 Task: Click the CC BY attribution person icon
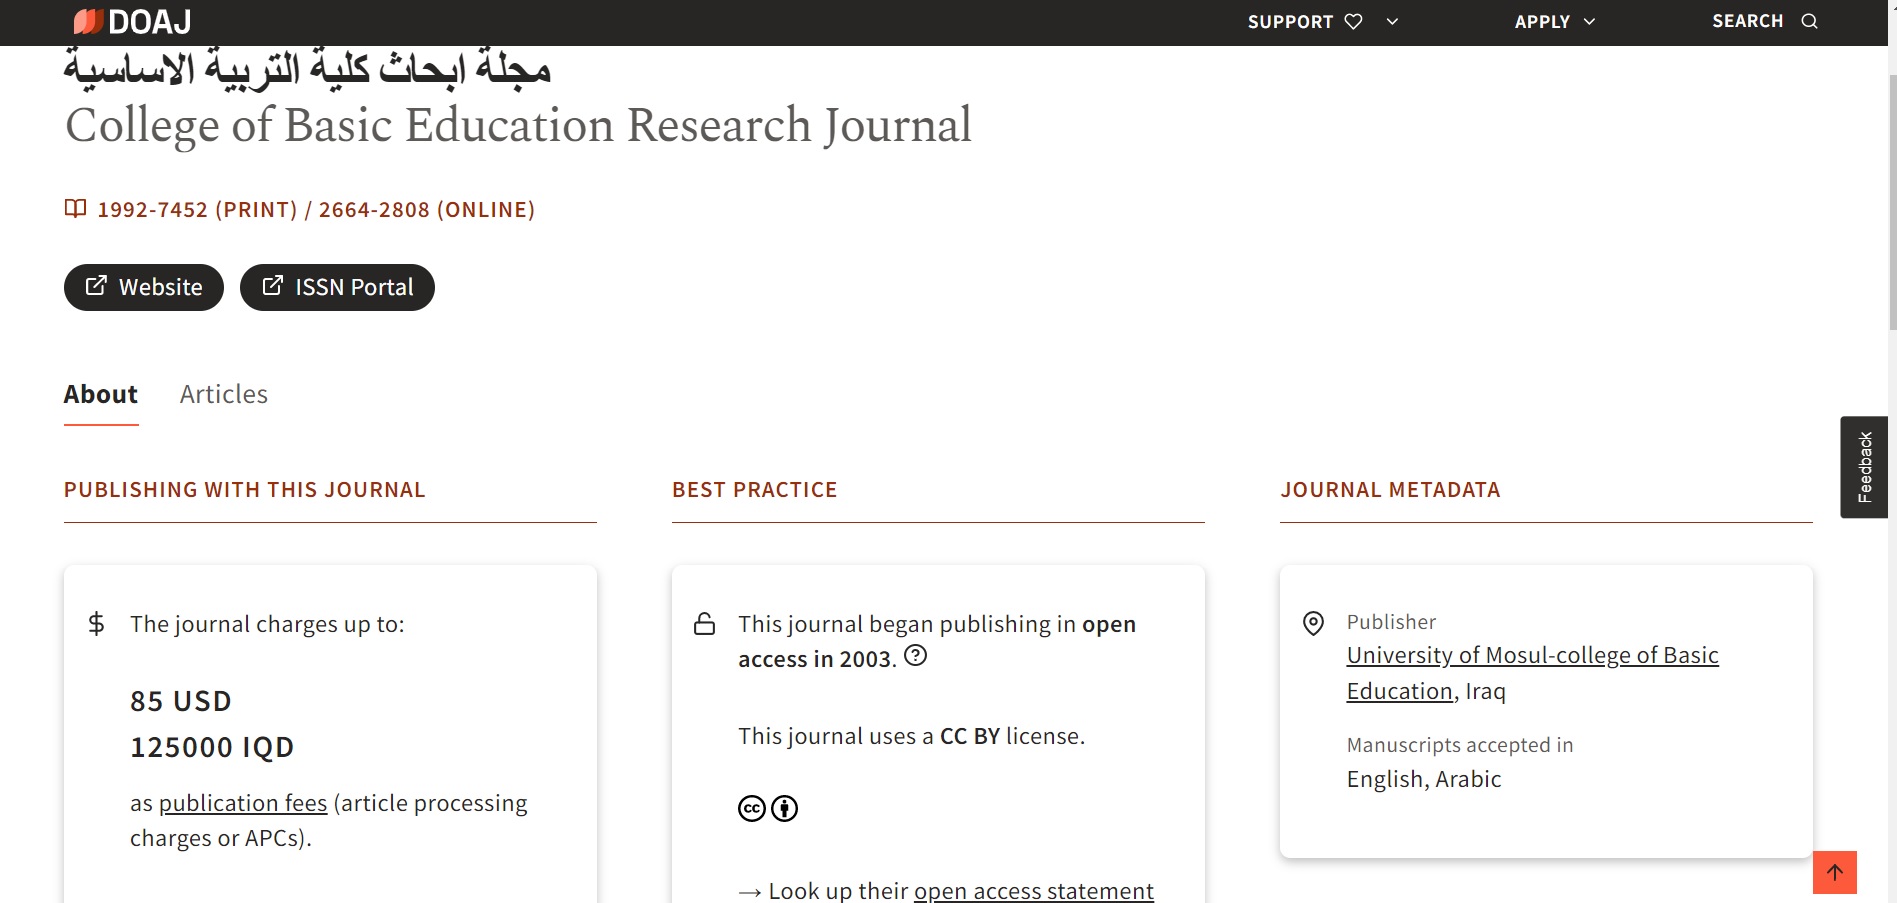[x=785, y=808]
